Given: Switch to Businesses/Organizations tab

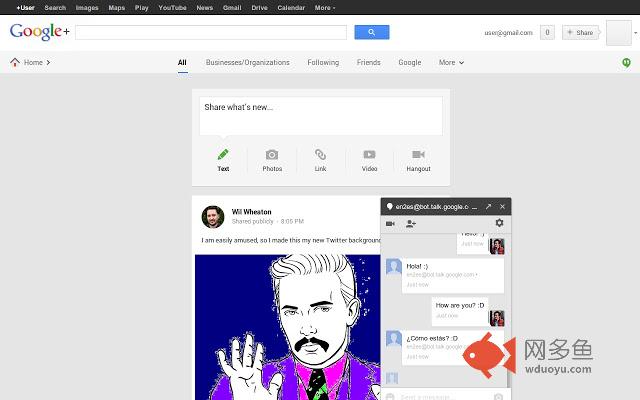Looking at the screenshot, I should pyautogui.click(x=247, y=62).
